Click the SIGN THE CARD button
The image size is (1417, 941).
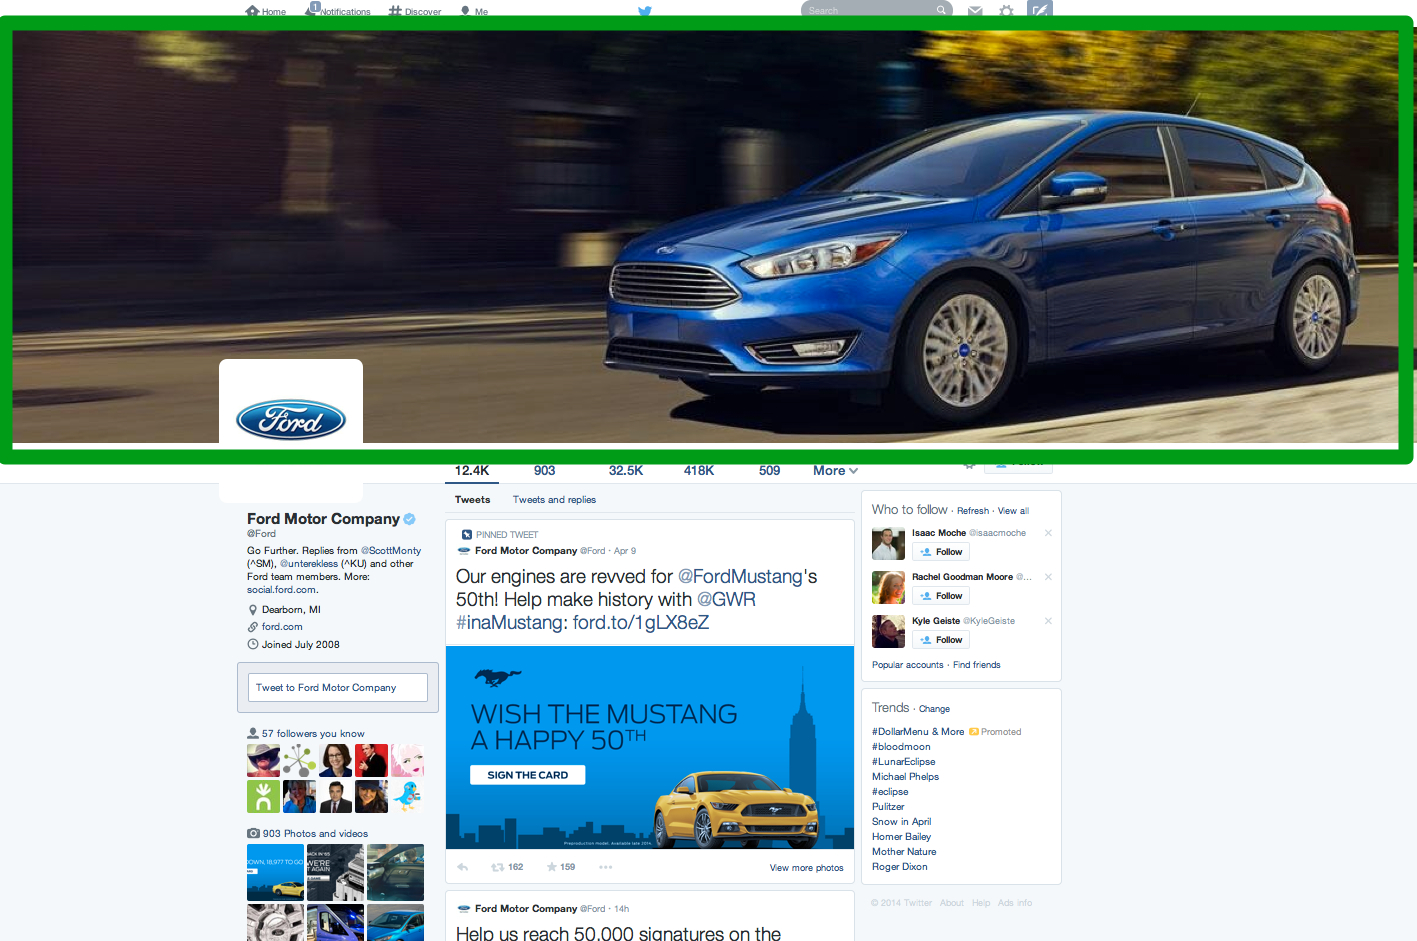coord(528,775)
